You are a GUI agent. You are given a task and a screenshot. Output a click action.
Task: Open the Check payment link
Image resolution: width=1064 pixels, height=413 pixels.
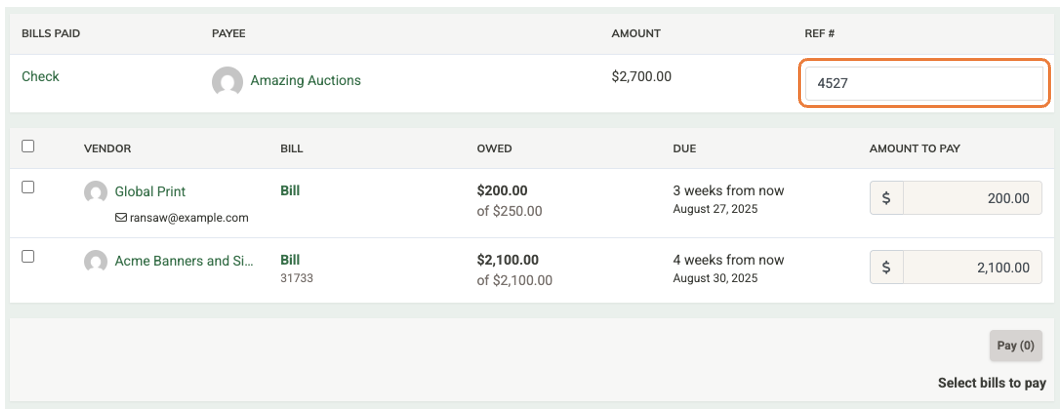click(41, 77)
